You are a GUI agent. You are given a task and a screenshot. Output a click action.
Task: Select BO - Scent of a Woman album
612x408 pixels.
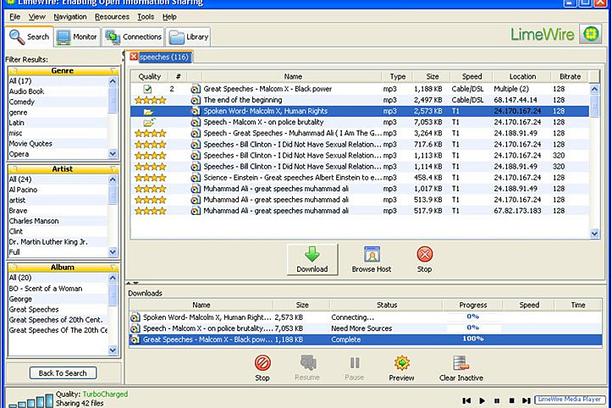(58, 289)
